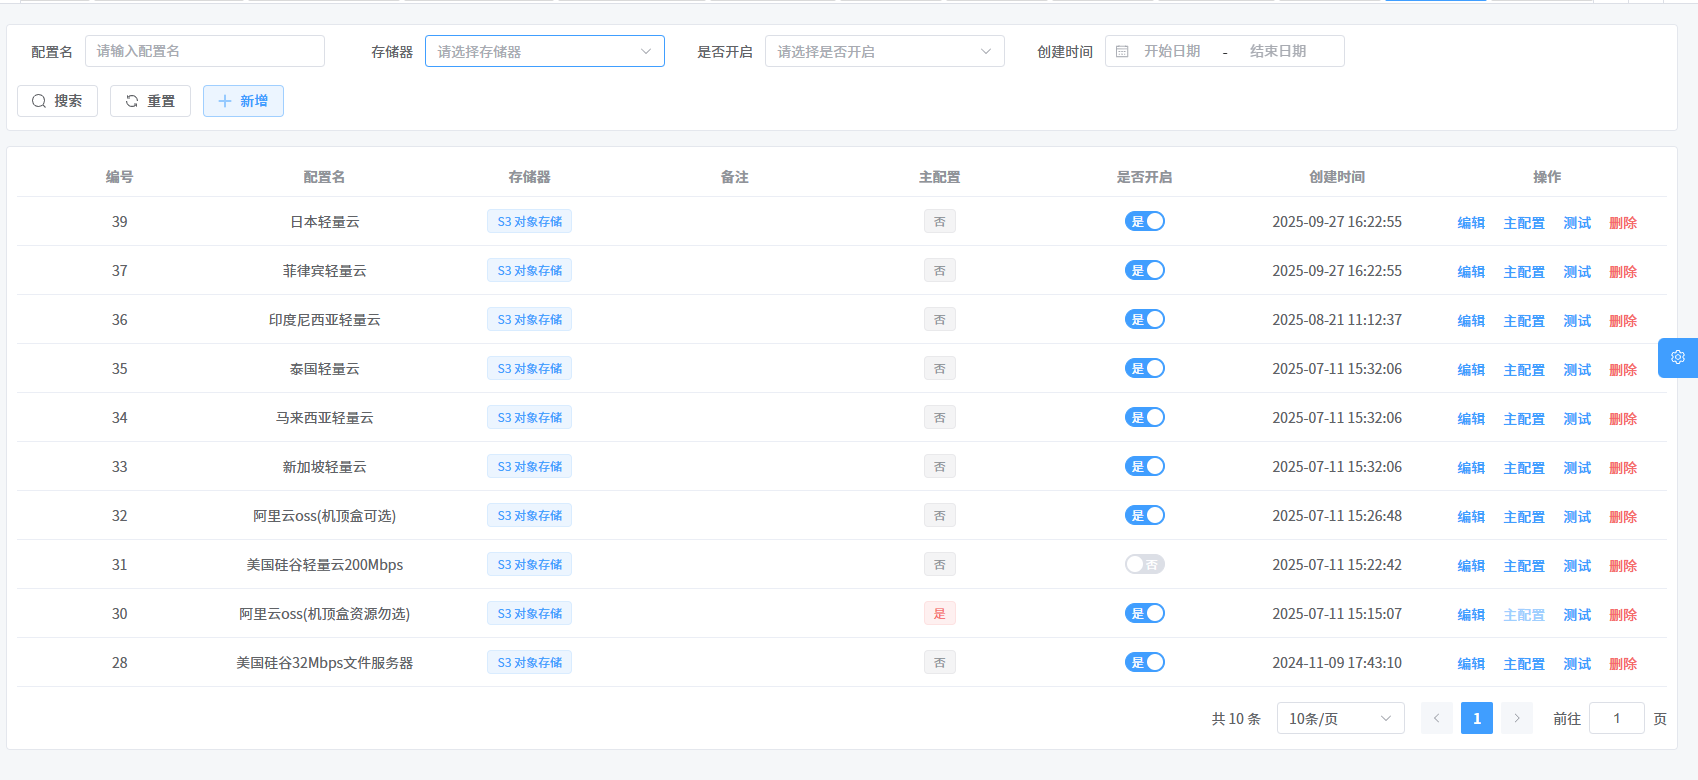The image size is (1698, 780).
Task: Open the 是否开启 filter dropdown
Action: (x=885, y=51)
